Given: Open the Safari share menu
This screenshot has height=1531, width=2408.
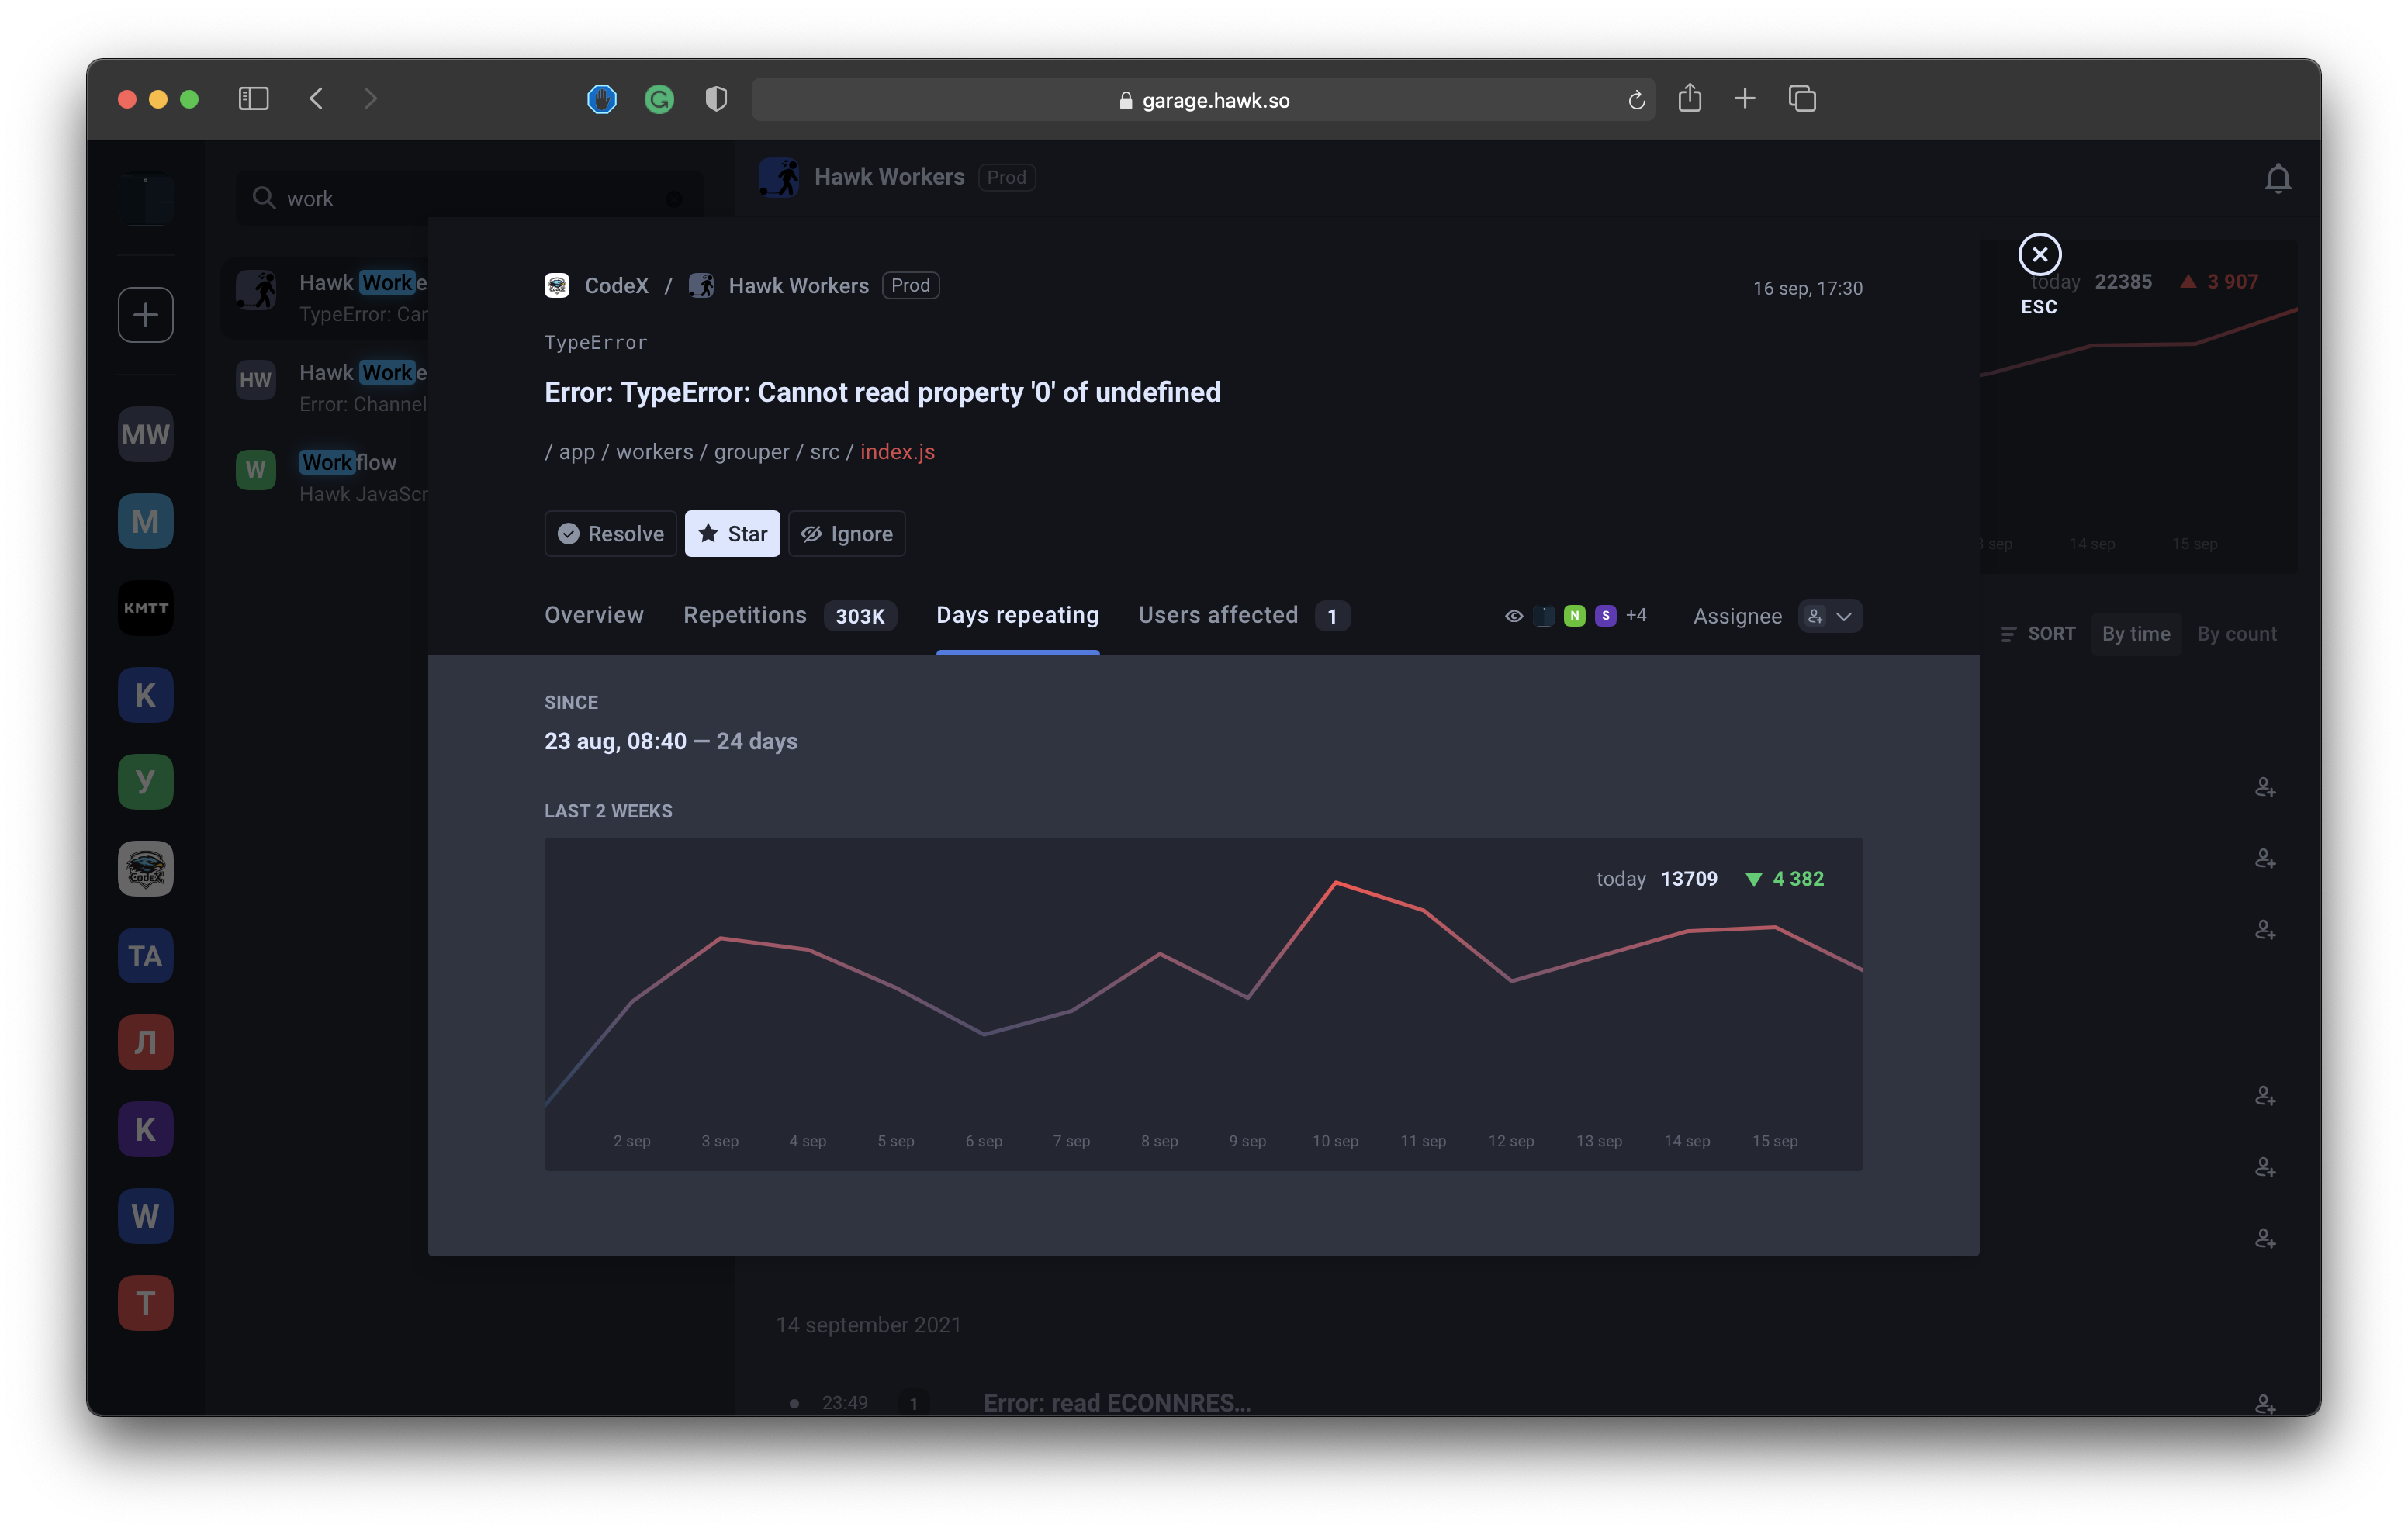Looking at the screenshot, I should (1690, 97).
